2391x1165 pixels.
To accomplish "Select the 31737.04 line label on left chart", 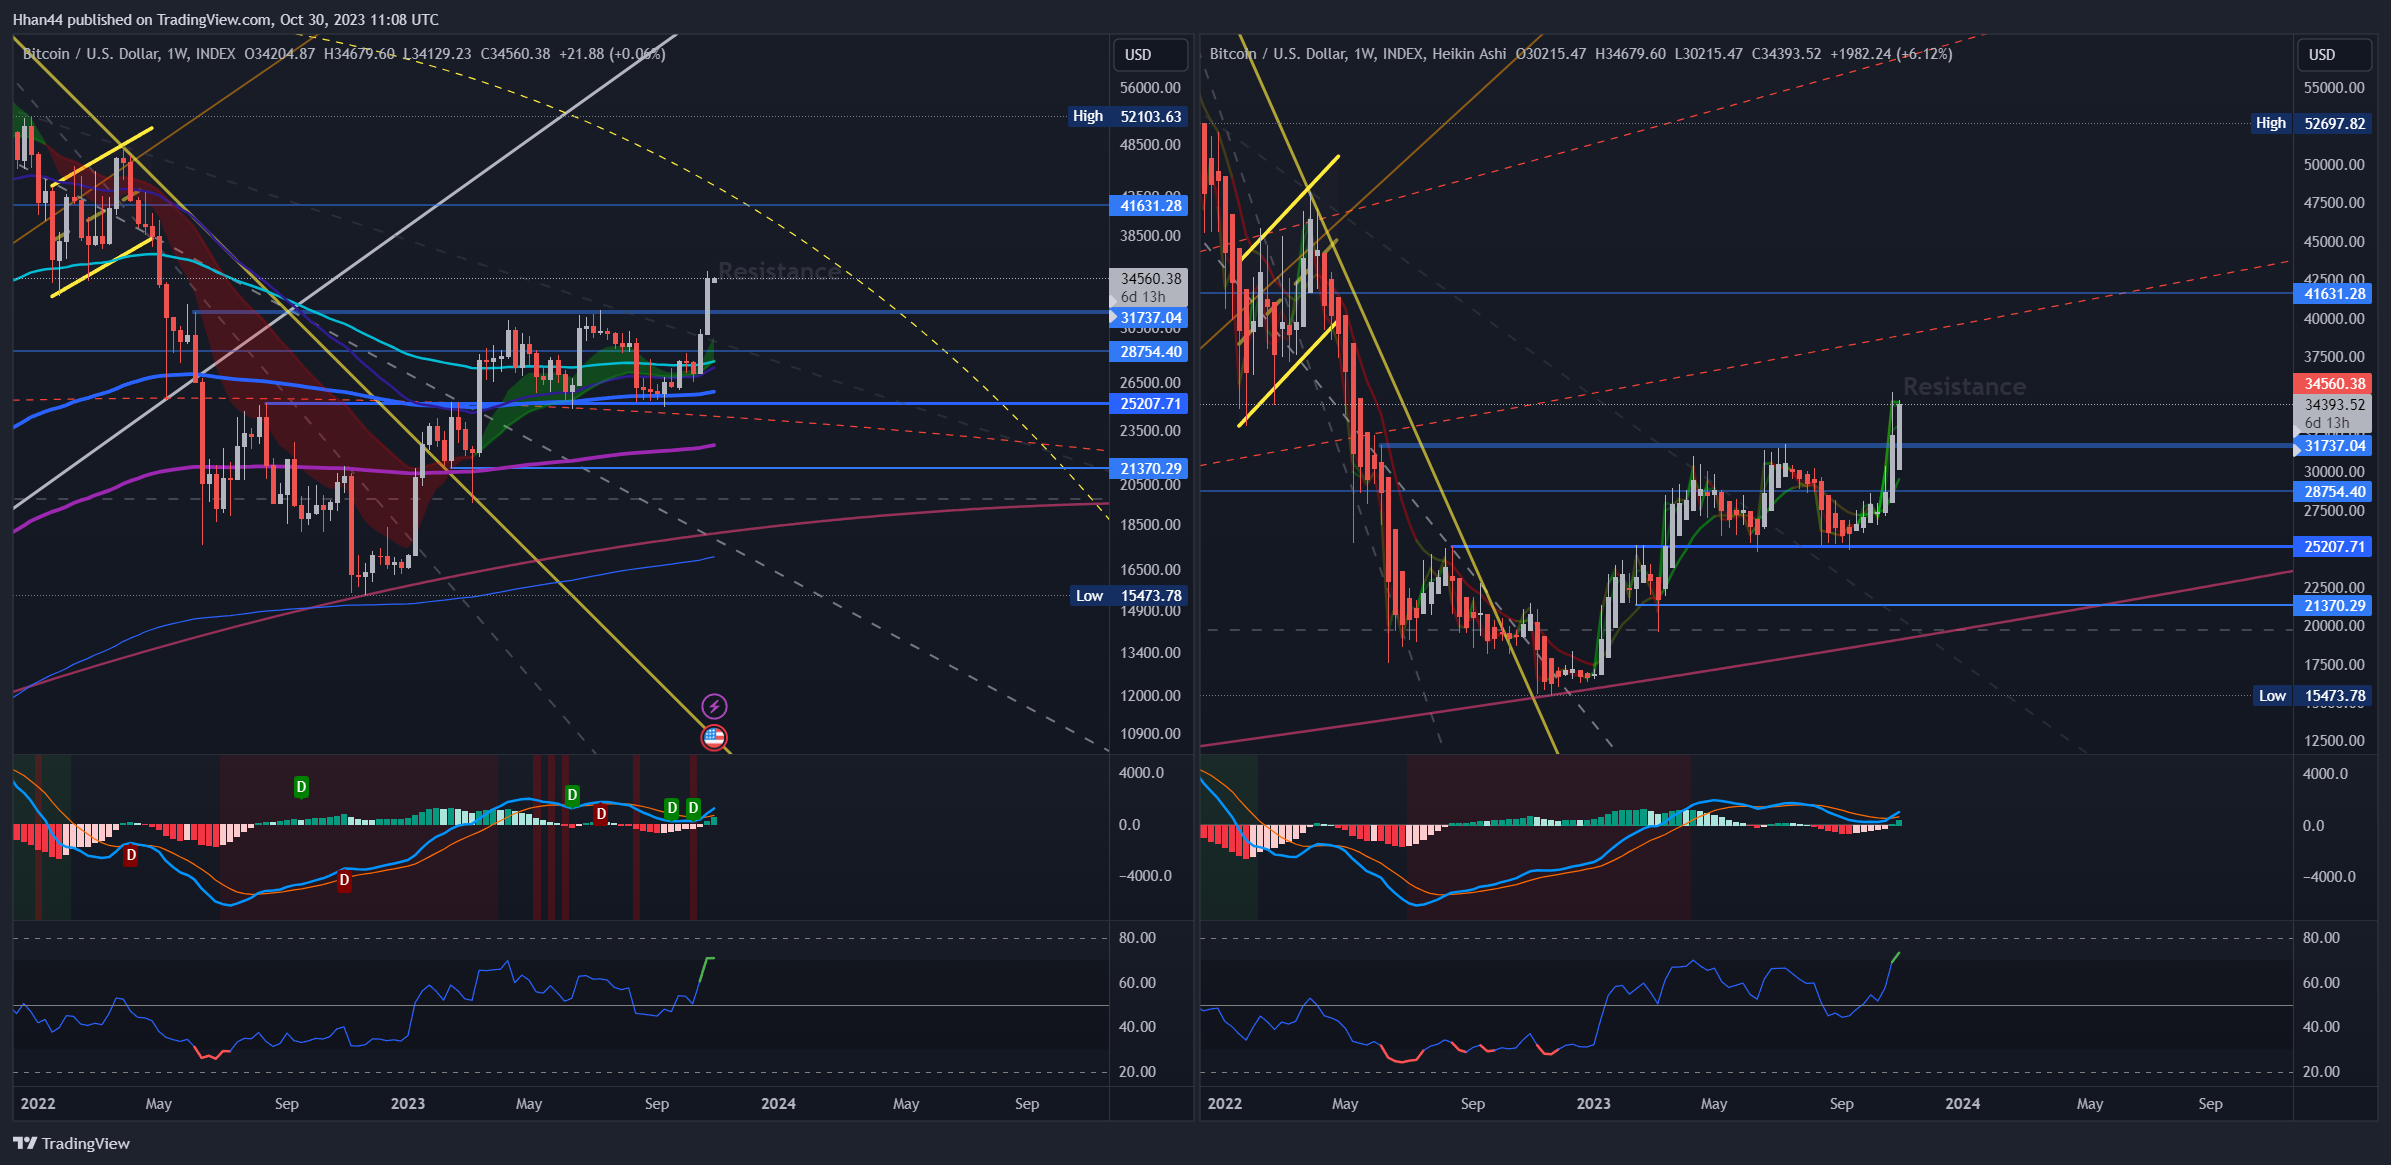I will click(x=1150, y=318).
